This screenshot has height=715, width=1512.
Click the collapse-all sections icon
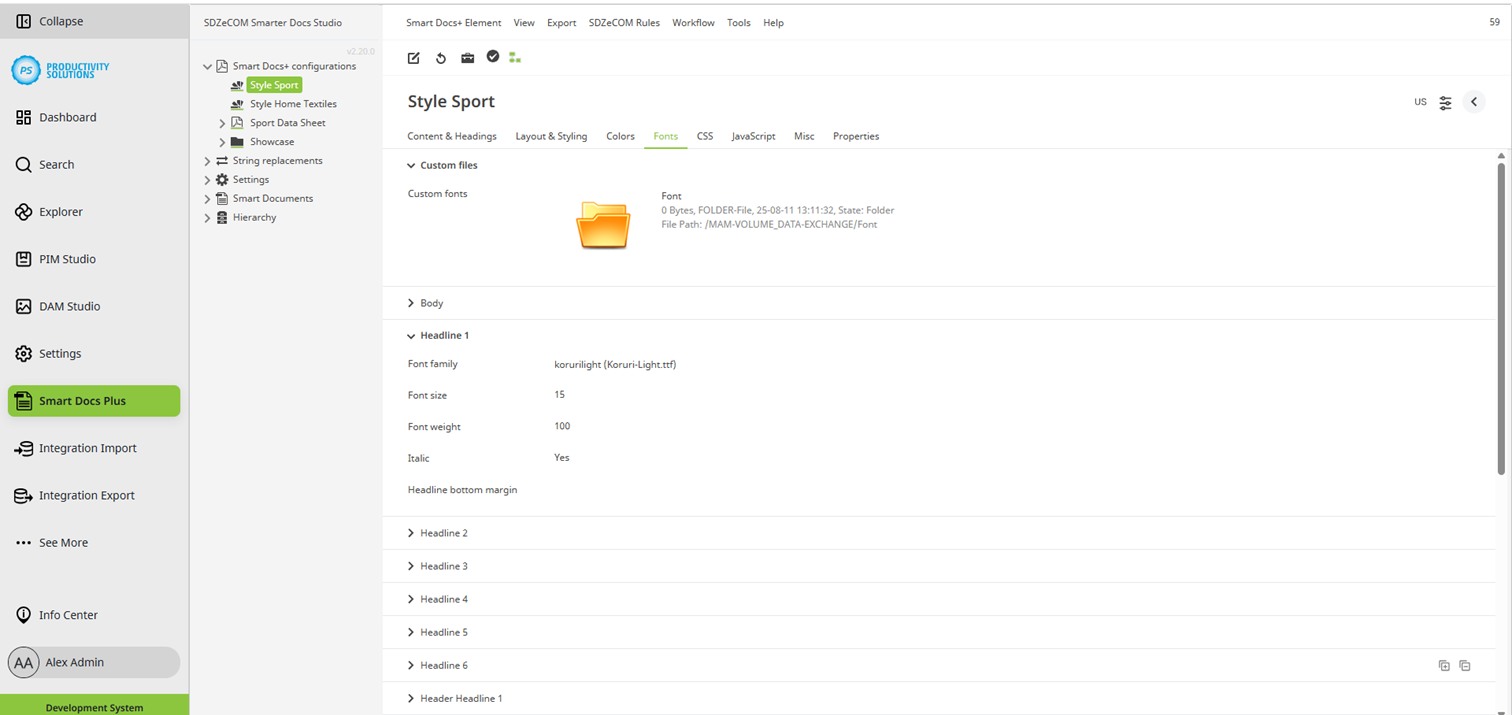(1465, 666)
